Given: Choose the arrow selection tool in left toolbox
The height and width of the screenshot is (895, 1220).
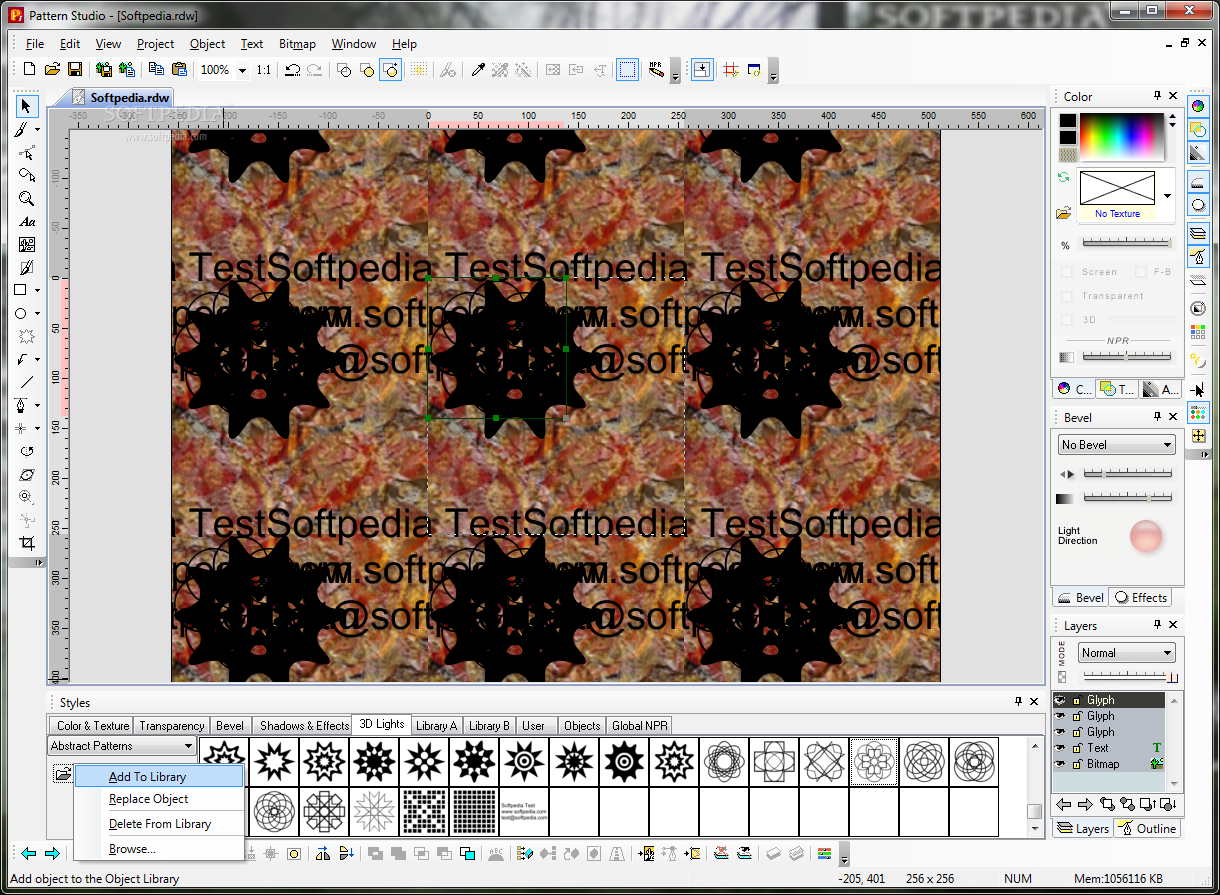Looking at the screenshot, I should [27, 106].
